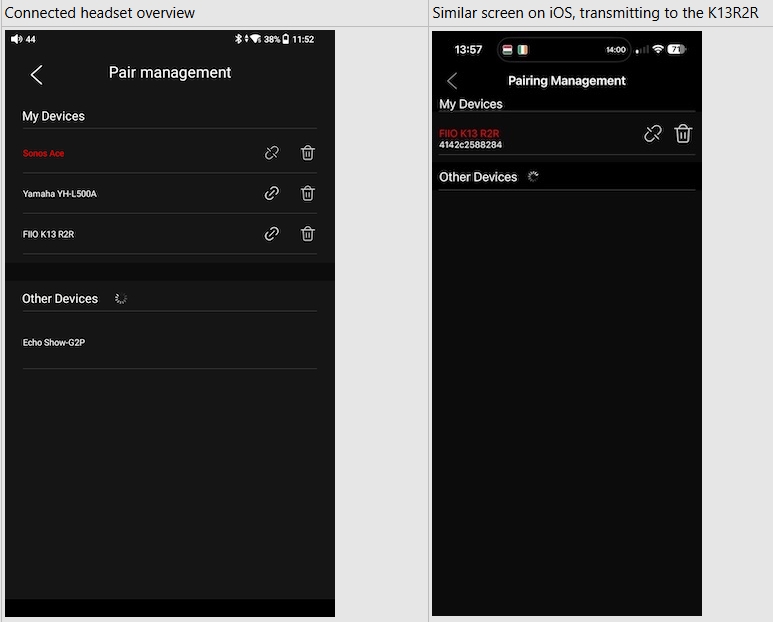Viewport: 773px width, 622px height.
Task: Delete FIIO K13 R2R on the iOS screen
Action: (x=683, y=133)
